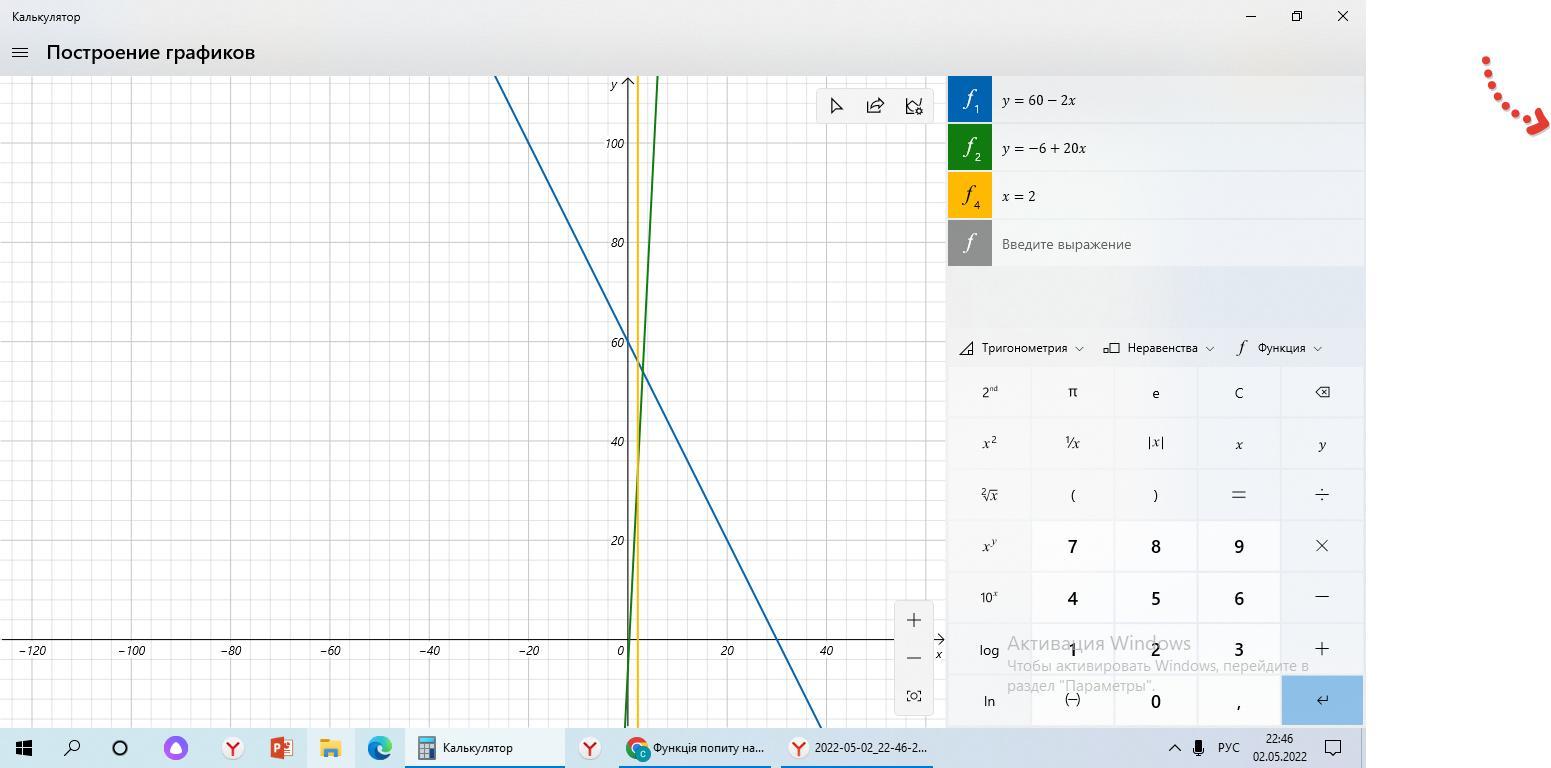Viewport: 1551px width, 768px height.
Task: Toggle the 2nd function key
Action: [x=989, y=392]
